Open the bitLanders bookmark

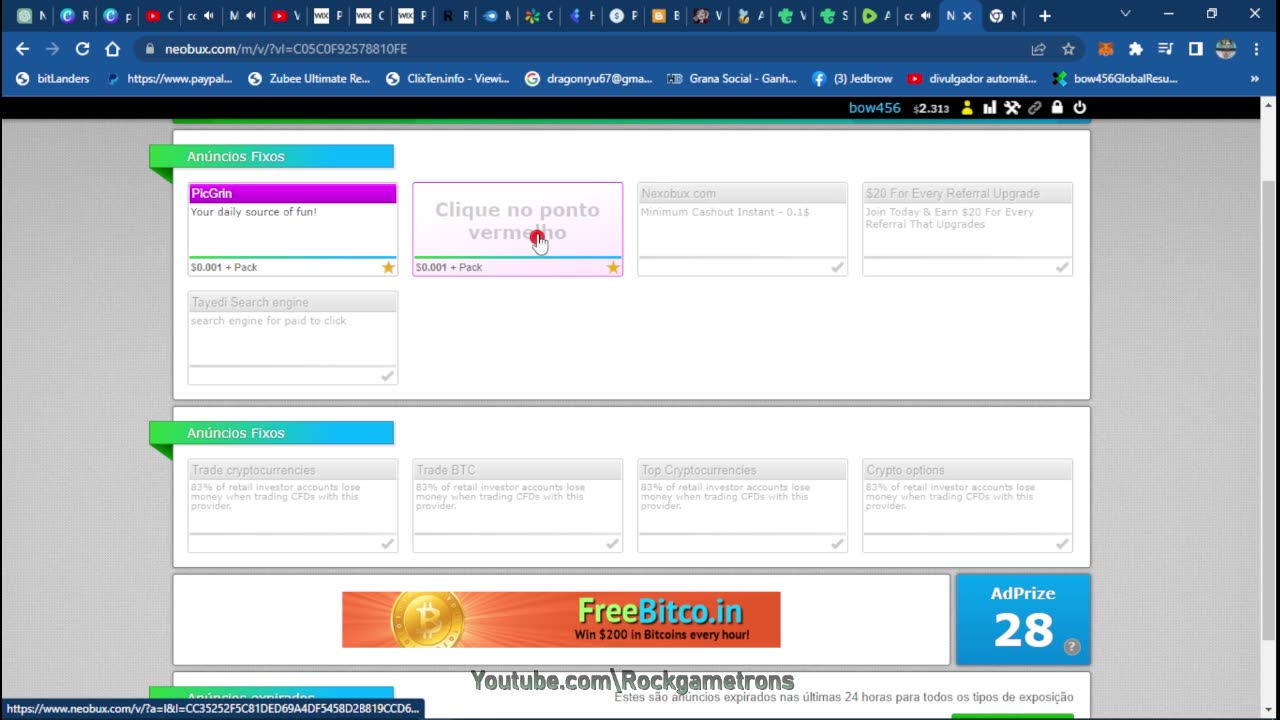point(53,78)
